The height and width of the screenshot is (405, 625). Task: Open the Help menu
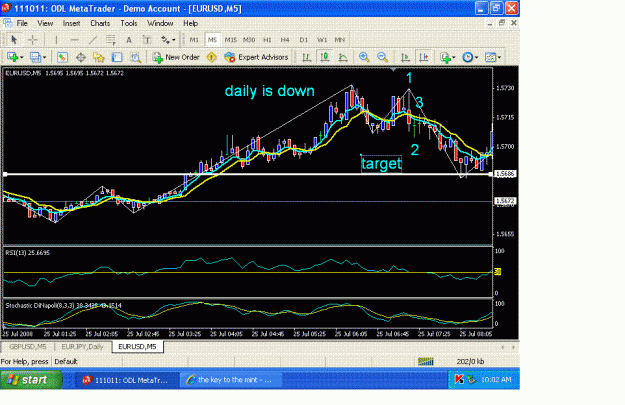(x=191, y=23)
